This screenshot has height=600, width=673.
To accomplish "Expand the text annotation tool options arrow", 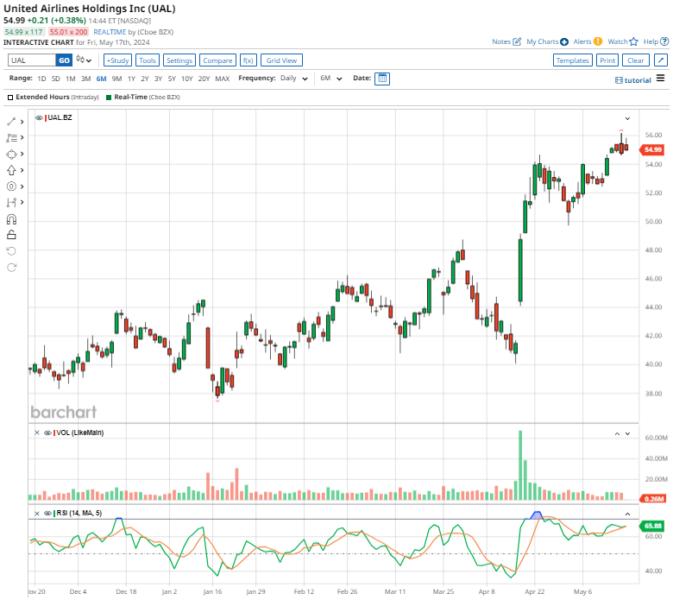I will tap(22, 138).
